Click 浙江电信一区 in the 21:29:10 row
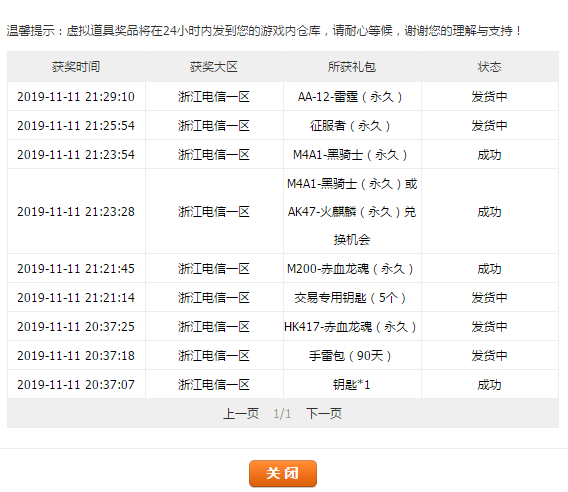 (x=214, y=97)
